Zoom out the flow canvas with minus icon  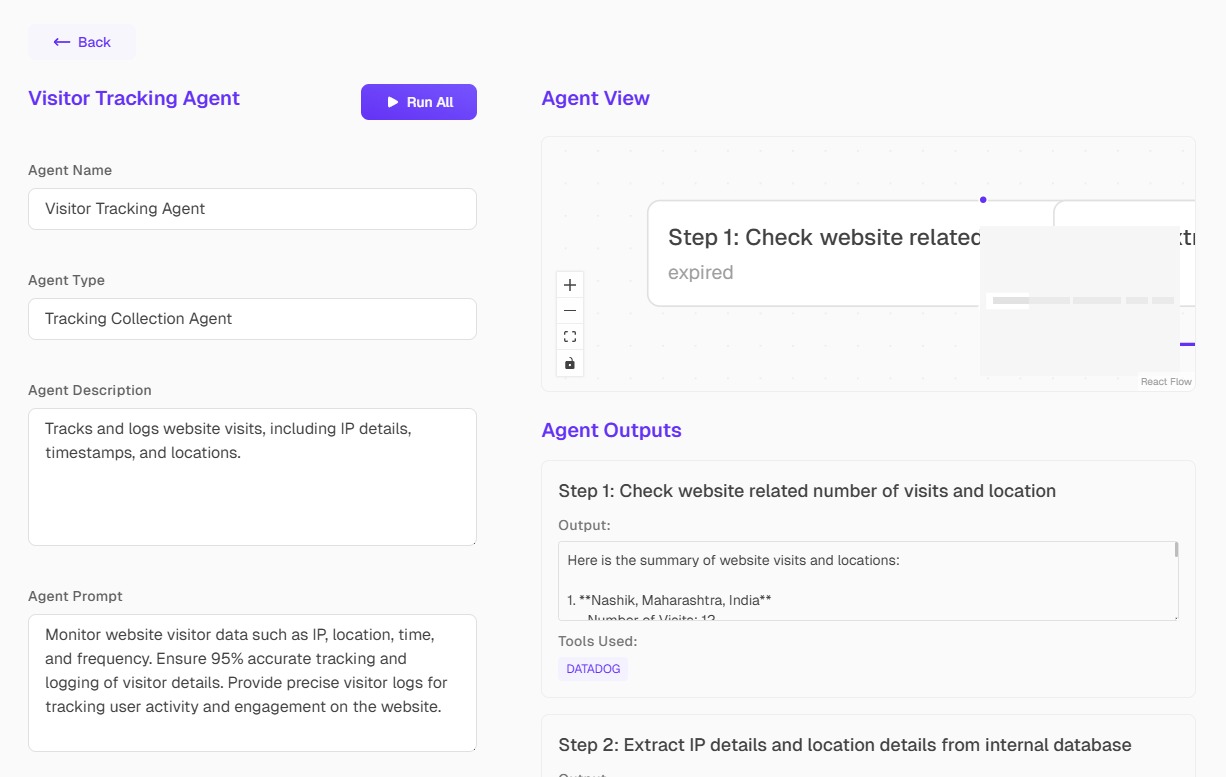click(570, 311)
